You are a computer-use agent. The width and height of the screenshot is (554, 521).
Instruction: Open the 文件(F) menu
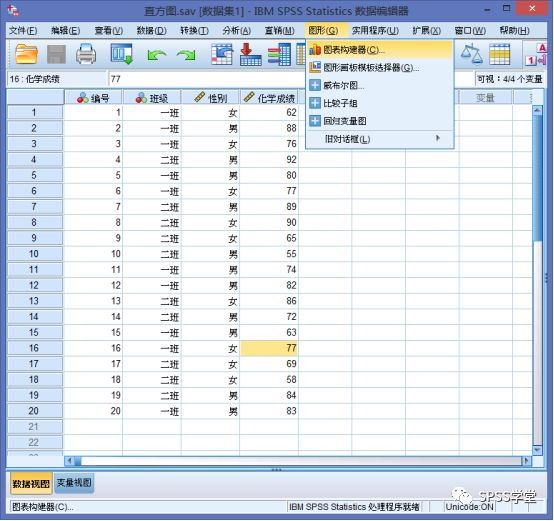point(23,31)
